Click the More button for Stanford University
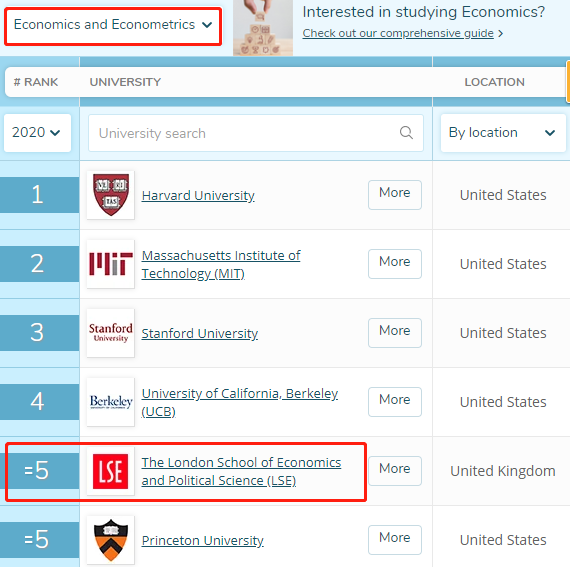The height and width of the screenshot is (567, 570). (395, 333)
